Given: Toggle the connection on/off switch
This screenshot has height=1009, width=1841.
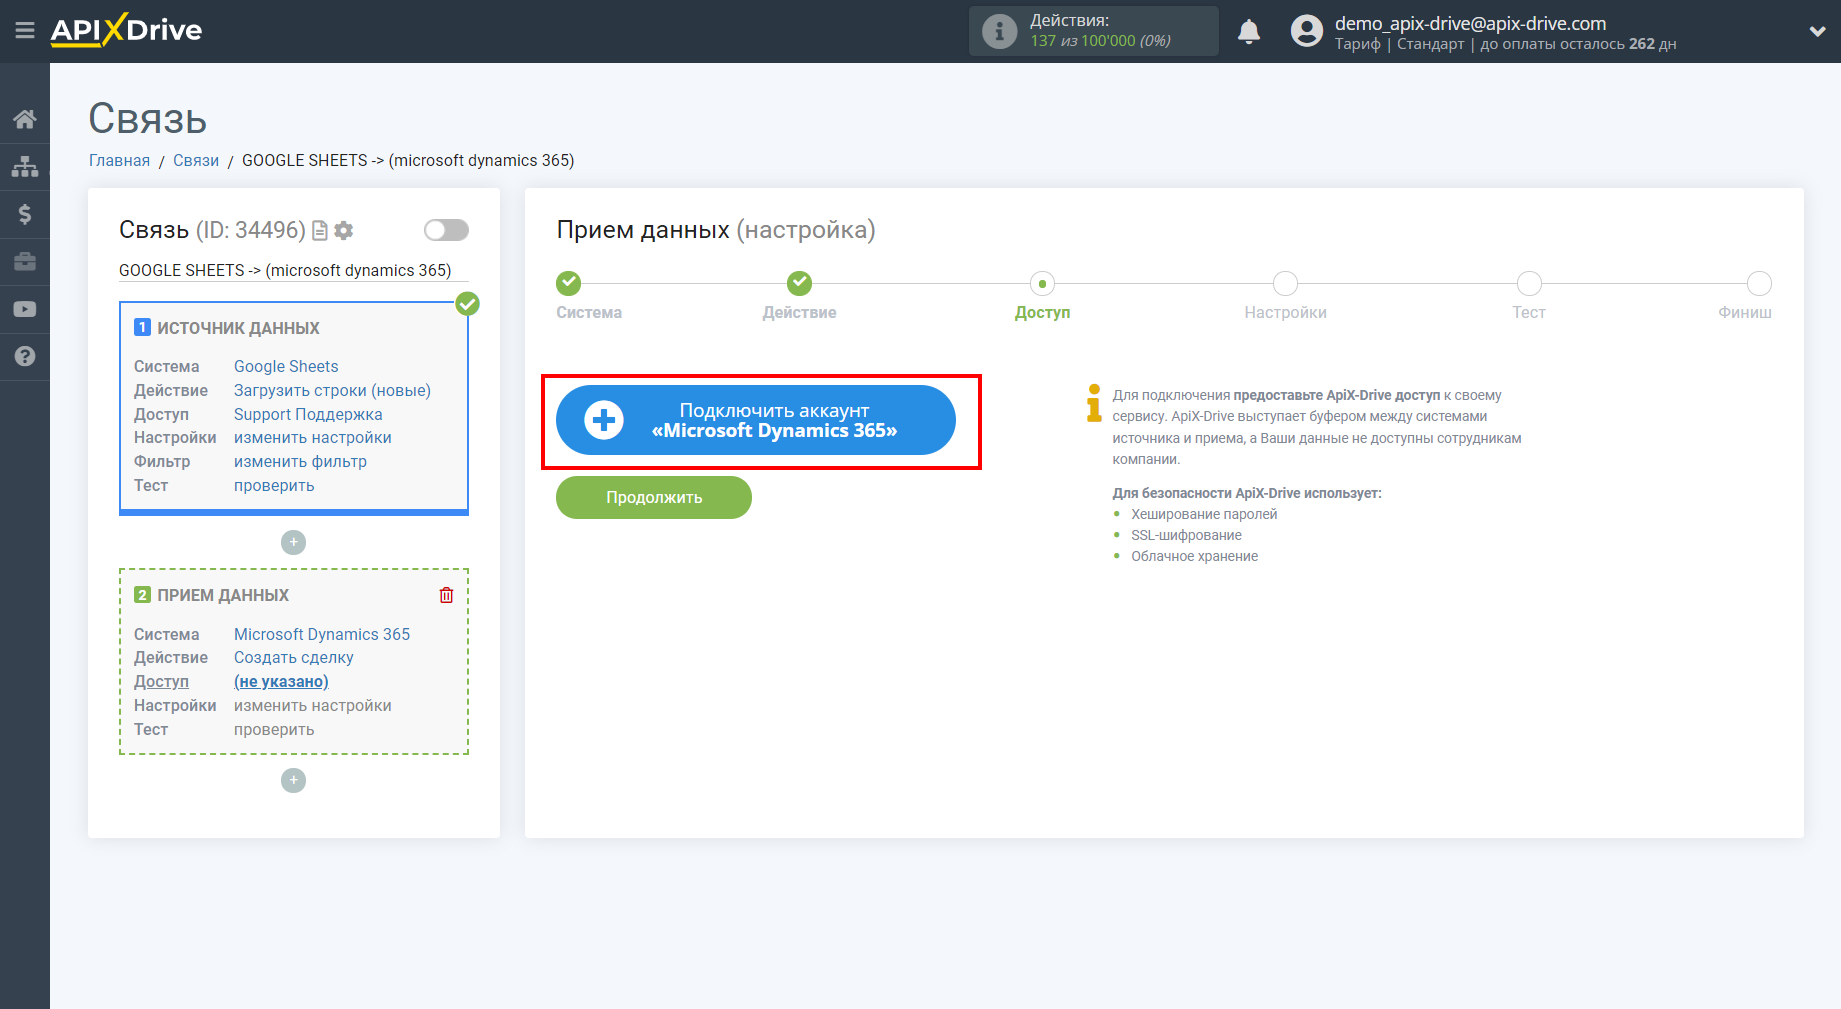Looking at the screenshot, I should coord(446,230).
